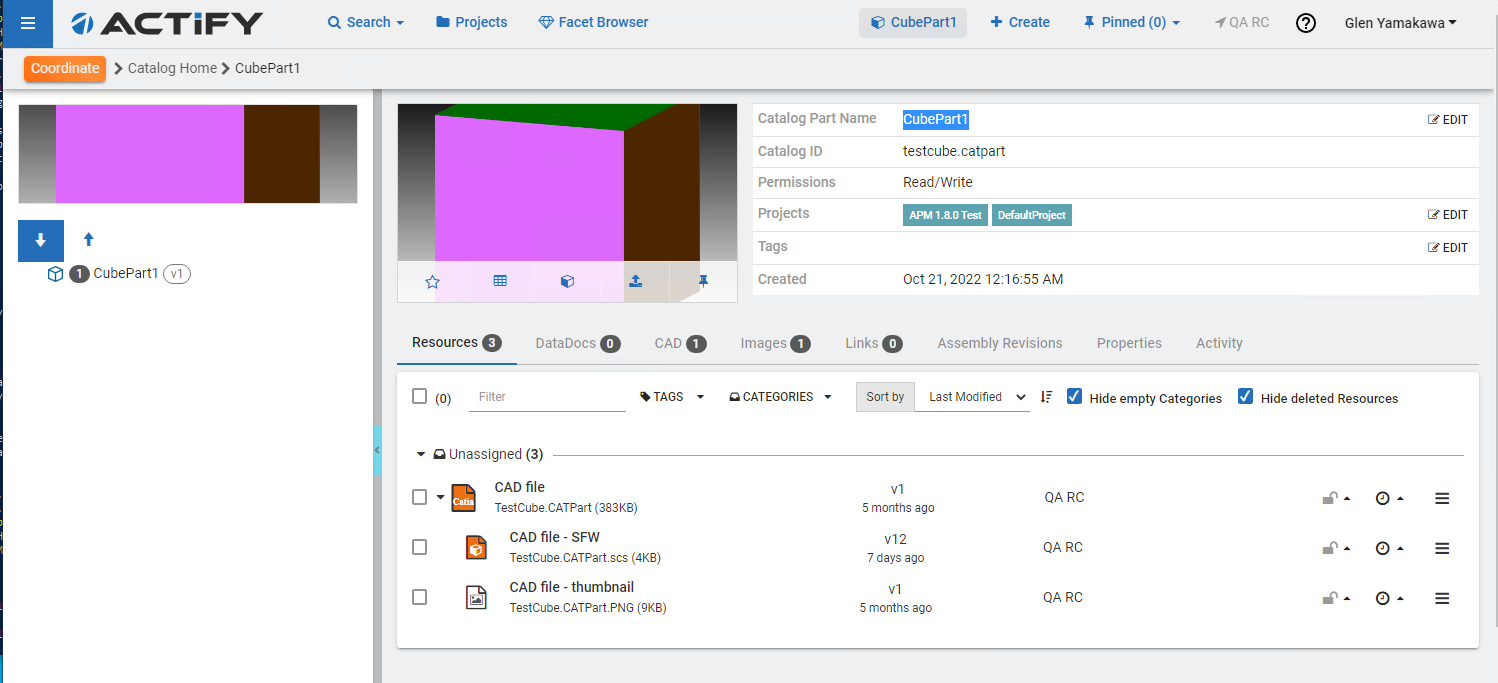1498x683 pixels.
Task: Click the pin icon under part thumbnail
Action: (703, 282)
